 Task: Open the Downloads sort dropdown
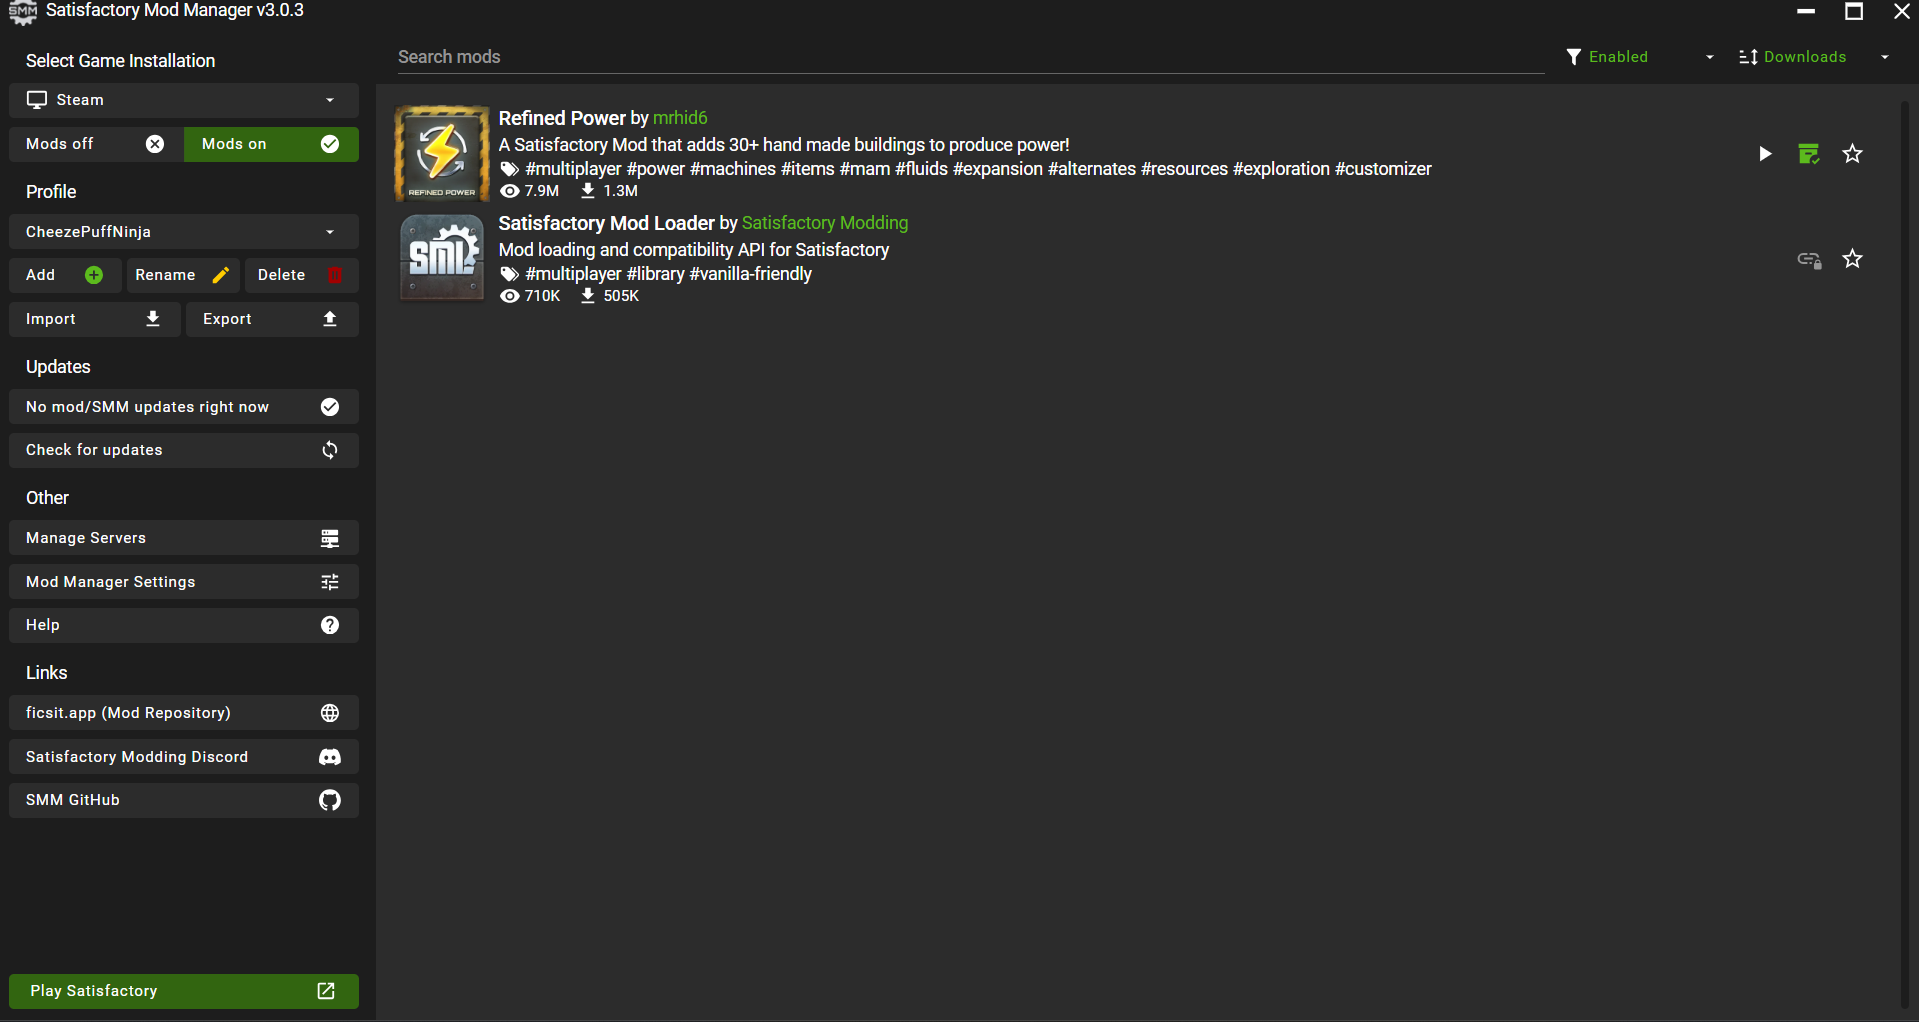(1814, 57)
